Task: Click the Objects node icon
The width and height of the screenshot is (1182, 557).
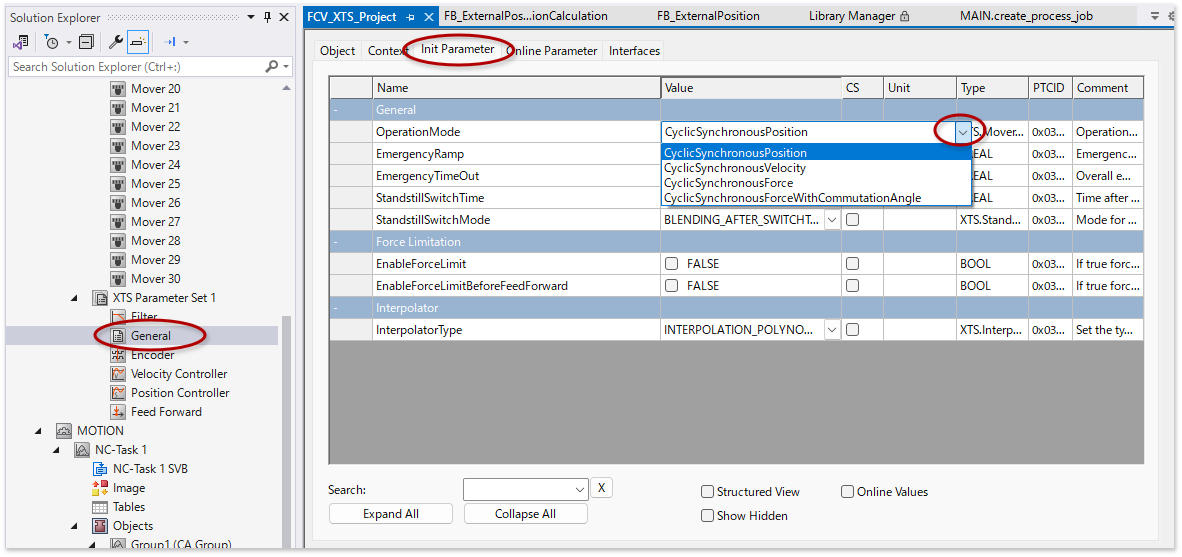Action: pyautogui.click(x=100, y=526)
